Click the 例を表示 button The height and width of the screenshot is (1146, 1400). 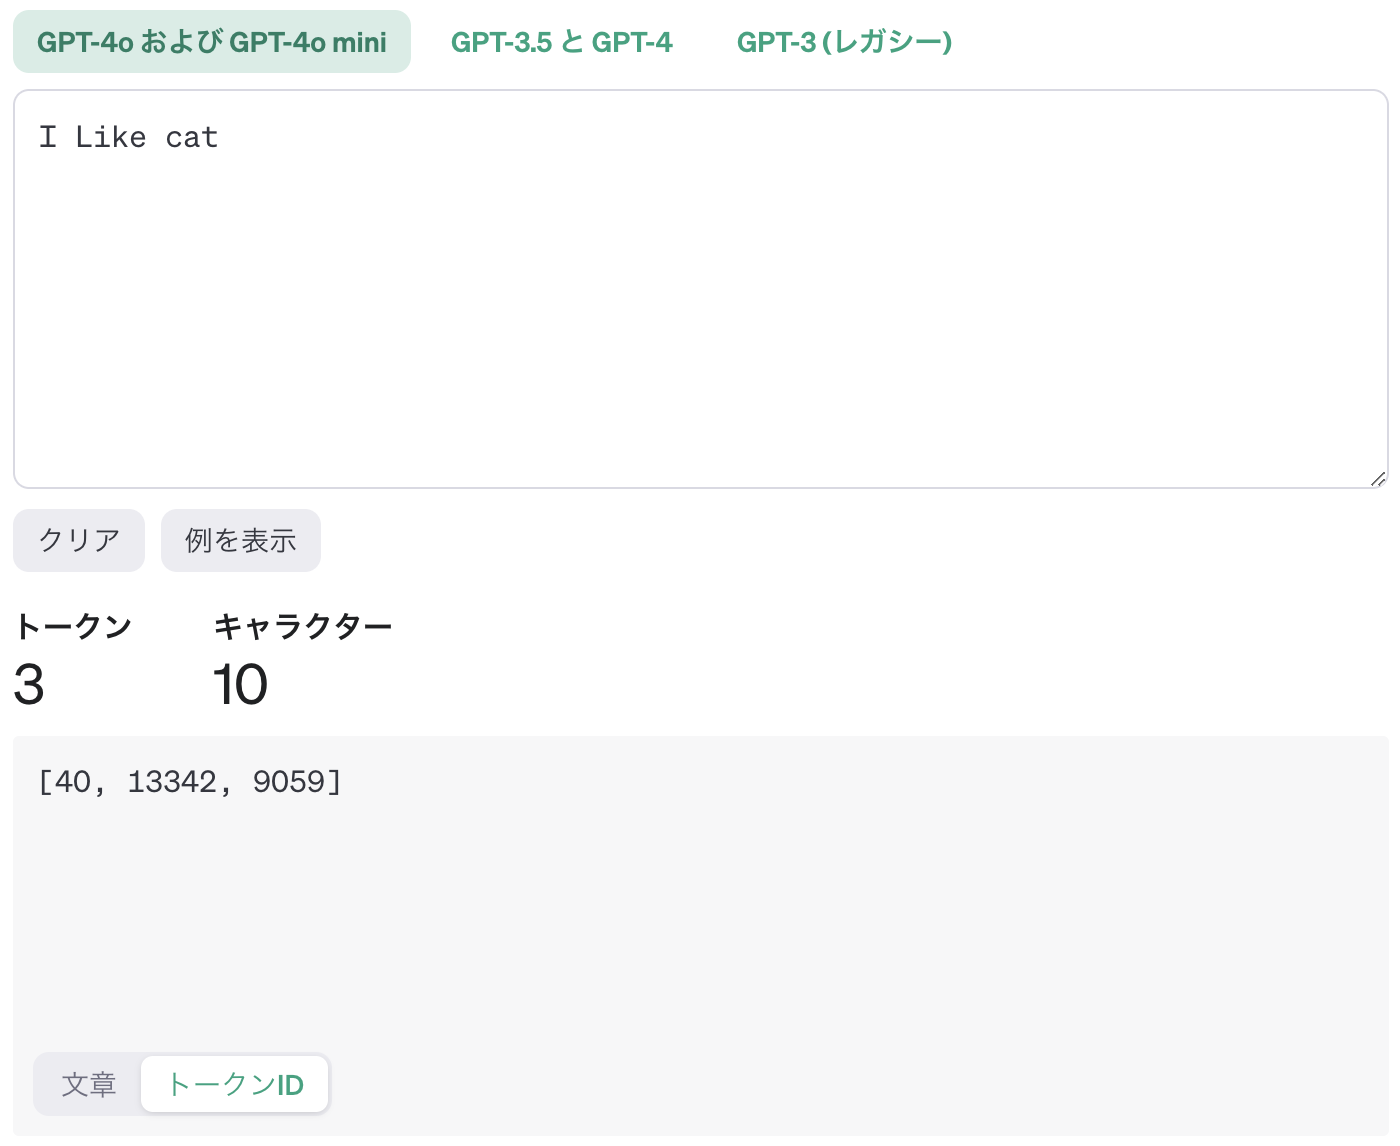pyautogui.click(x=241, y=540)
